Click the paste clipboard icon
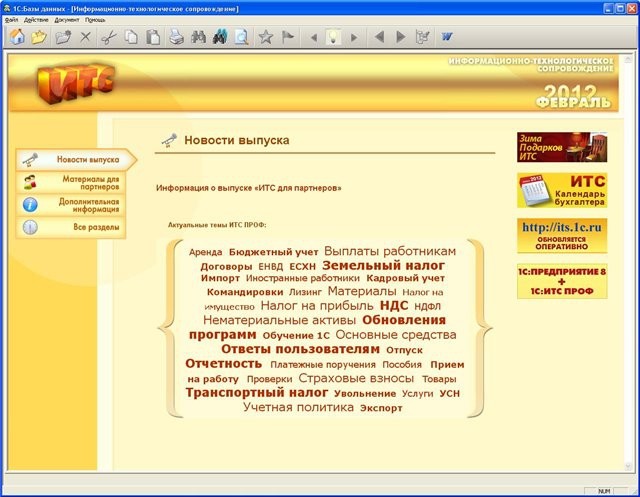 [x=153, y=37]
